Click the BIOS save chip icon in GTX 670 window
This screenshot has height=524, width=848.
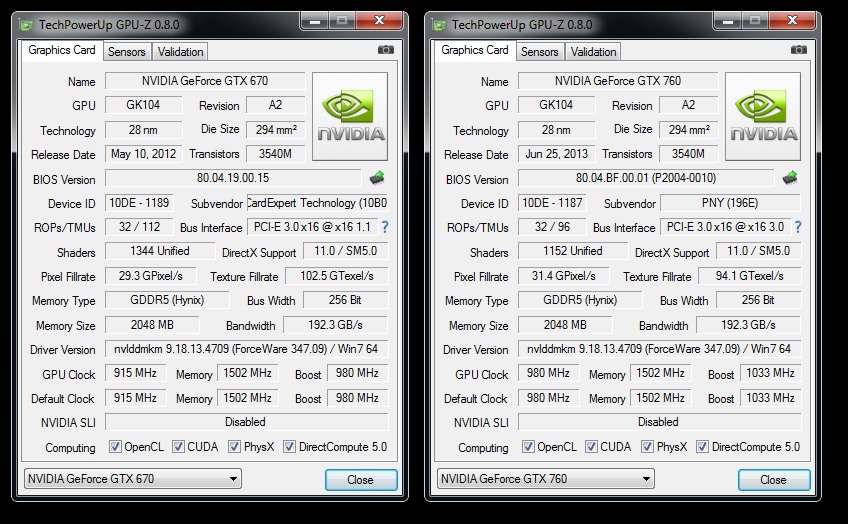(377, 177)
